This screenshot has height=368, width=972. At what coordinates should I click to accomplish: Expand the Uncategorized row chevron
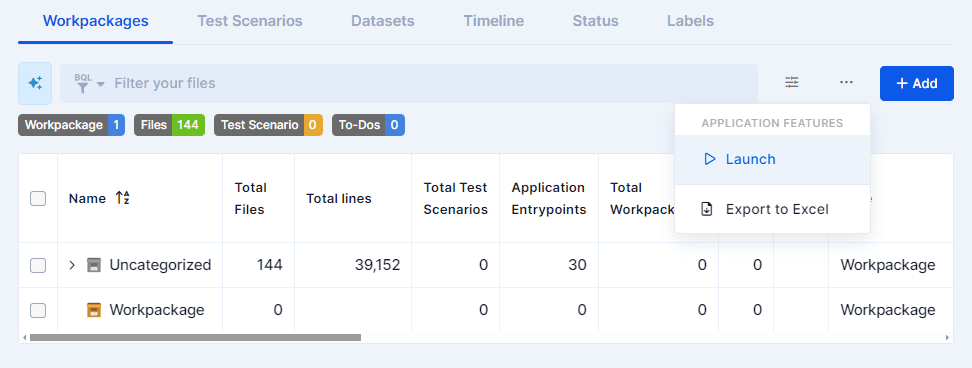pos(72,265)
